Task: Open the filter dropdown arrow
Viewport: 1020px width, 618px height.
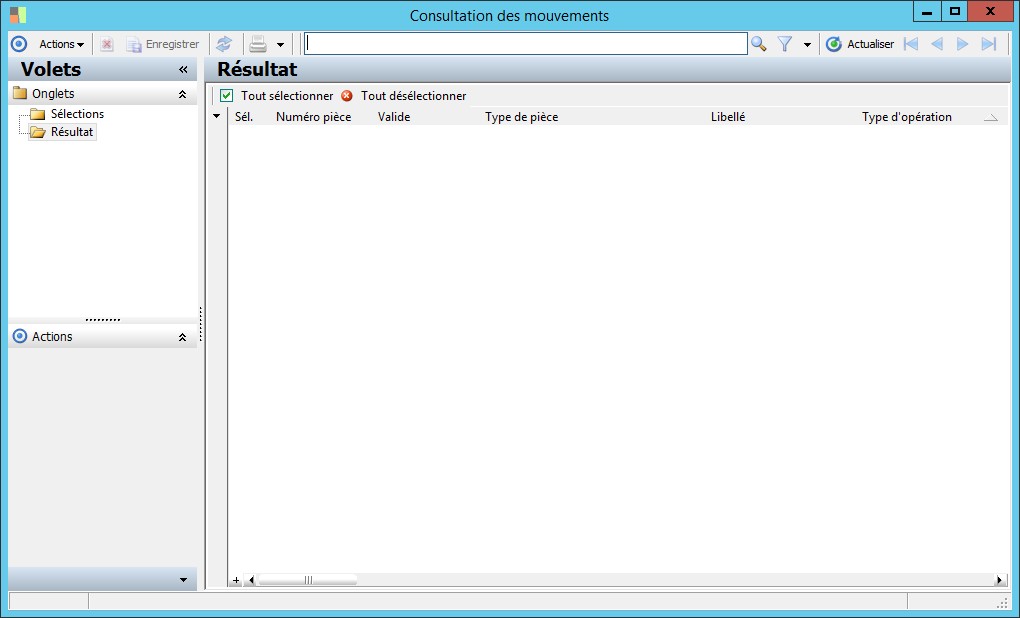Action: tap(807, 45)
